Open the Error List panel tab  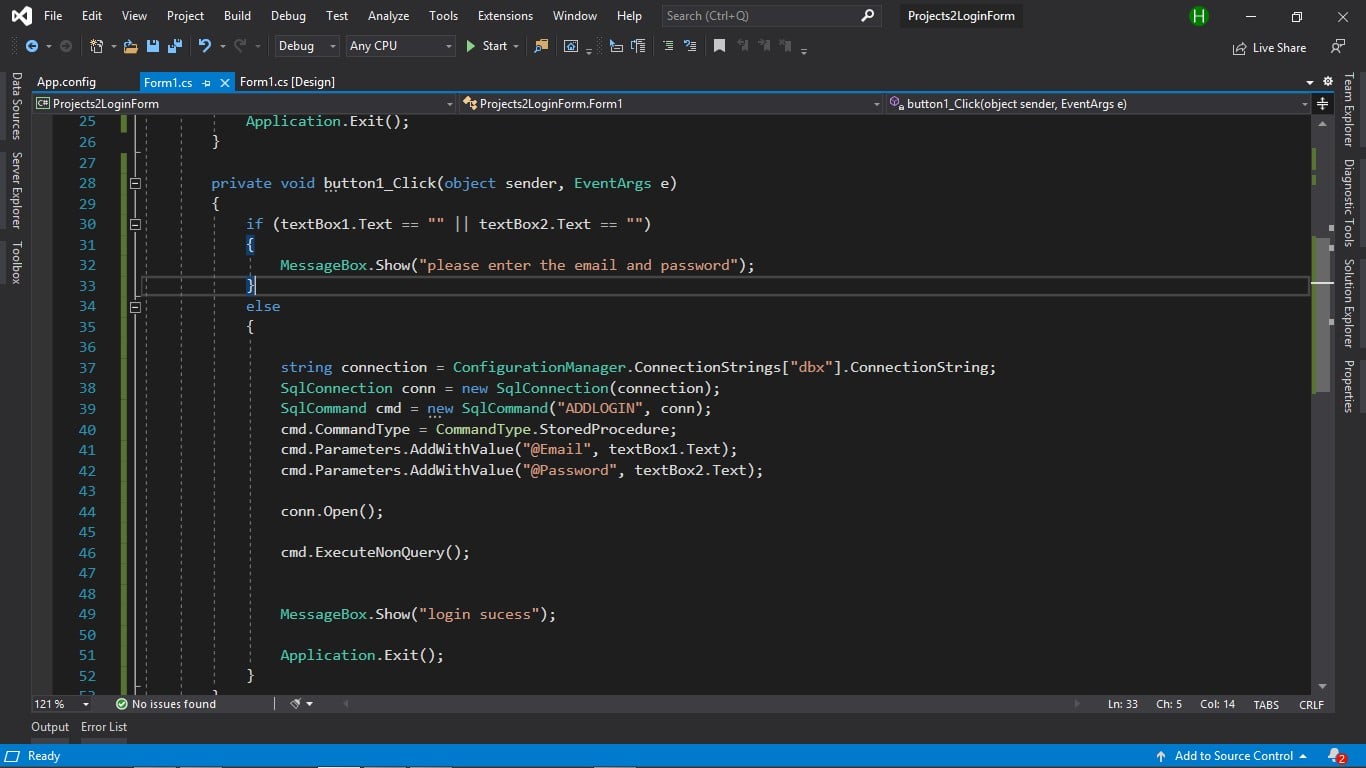pos(104,727)
